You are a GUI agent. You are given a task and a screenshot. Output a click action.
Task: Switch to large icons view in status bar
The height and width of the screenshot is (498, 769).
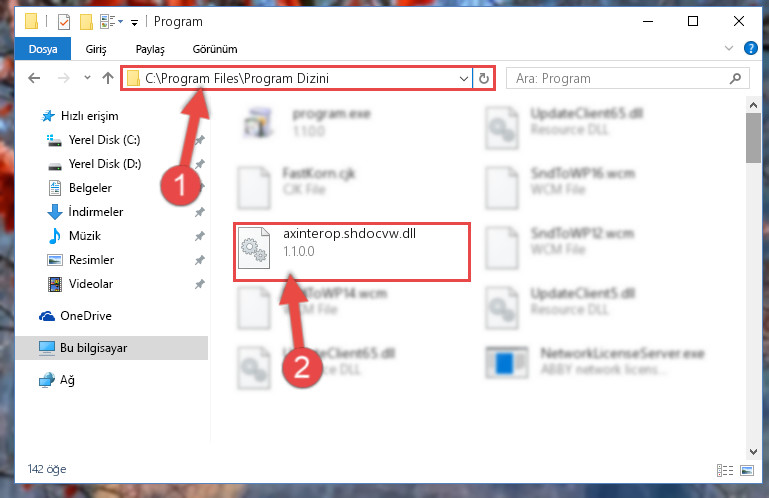click(746, 471)
